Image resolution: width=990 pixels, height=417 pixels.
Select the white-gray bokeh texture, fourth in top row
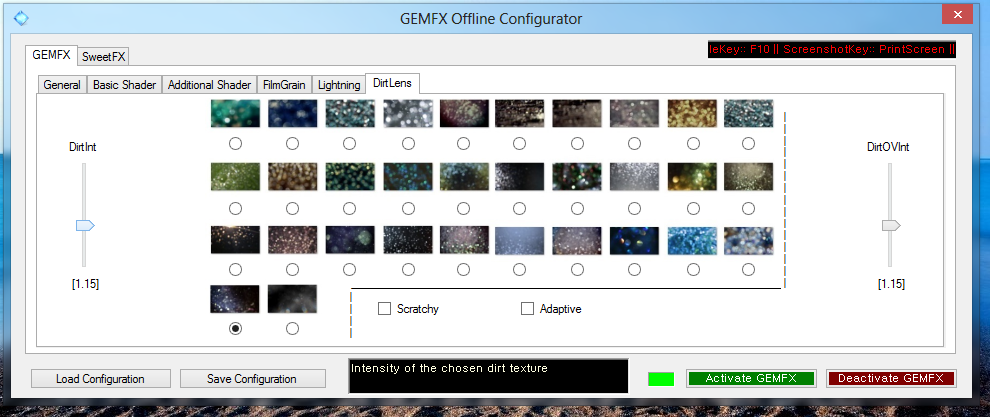pos(408,114)
